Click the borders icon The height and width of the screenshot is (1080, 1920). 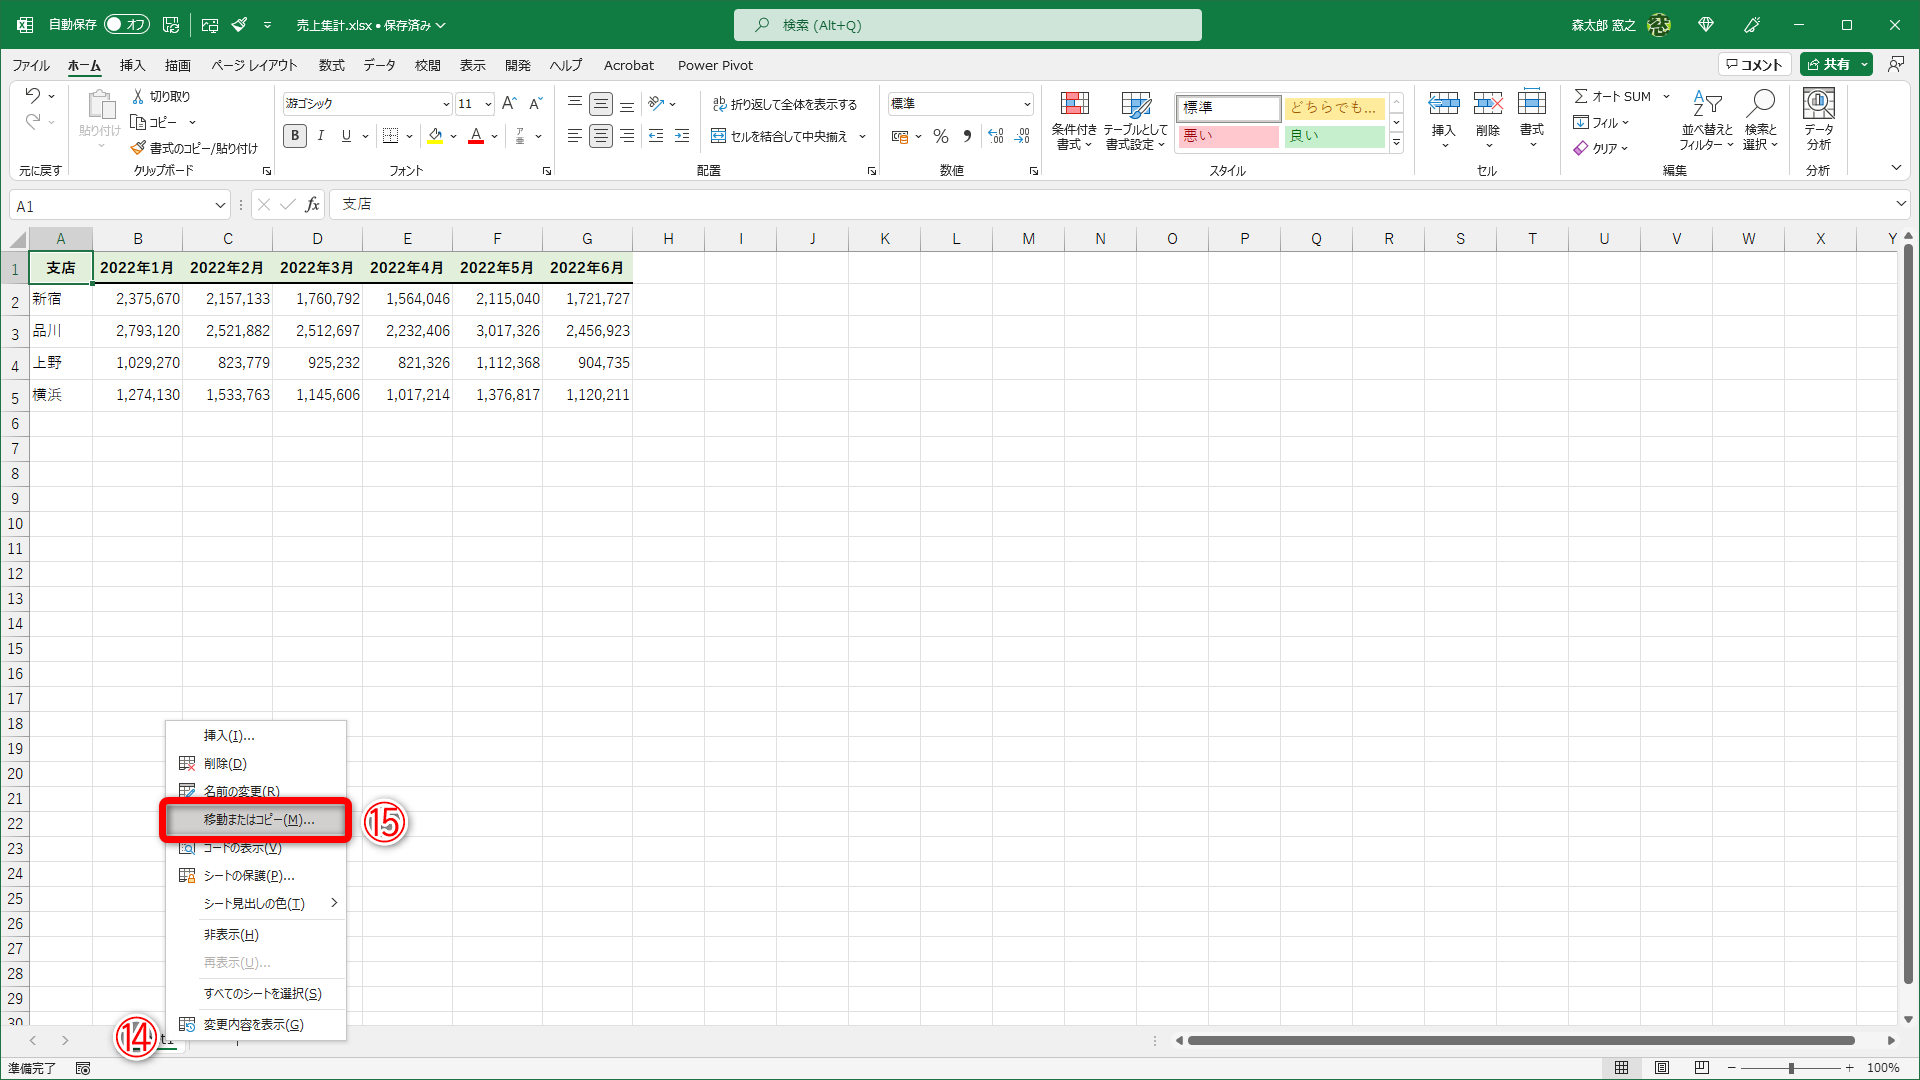(x=391, y=136)
